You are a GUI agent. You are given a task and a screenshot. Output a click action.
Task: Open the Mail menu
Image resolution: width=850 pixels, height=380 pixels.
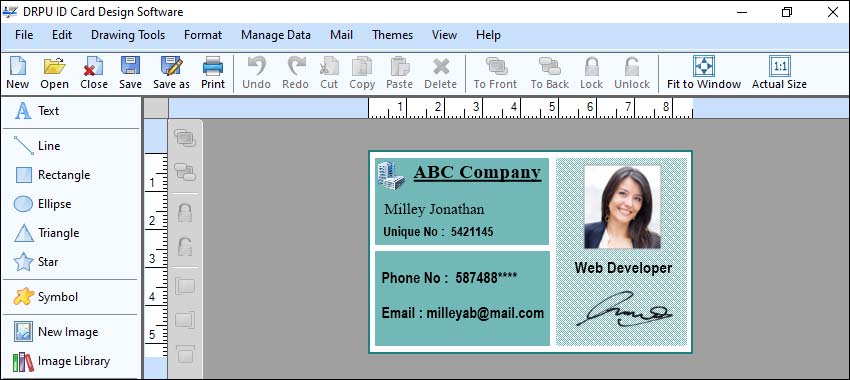[342, 35]
